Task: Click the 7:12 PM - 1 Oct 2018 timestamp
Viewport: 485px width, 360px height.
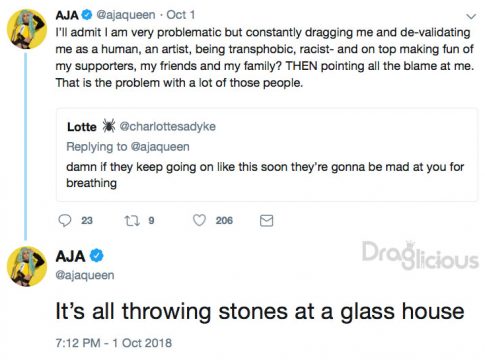Action: pyautogui.click(x=114, y=343)
